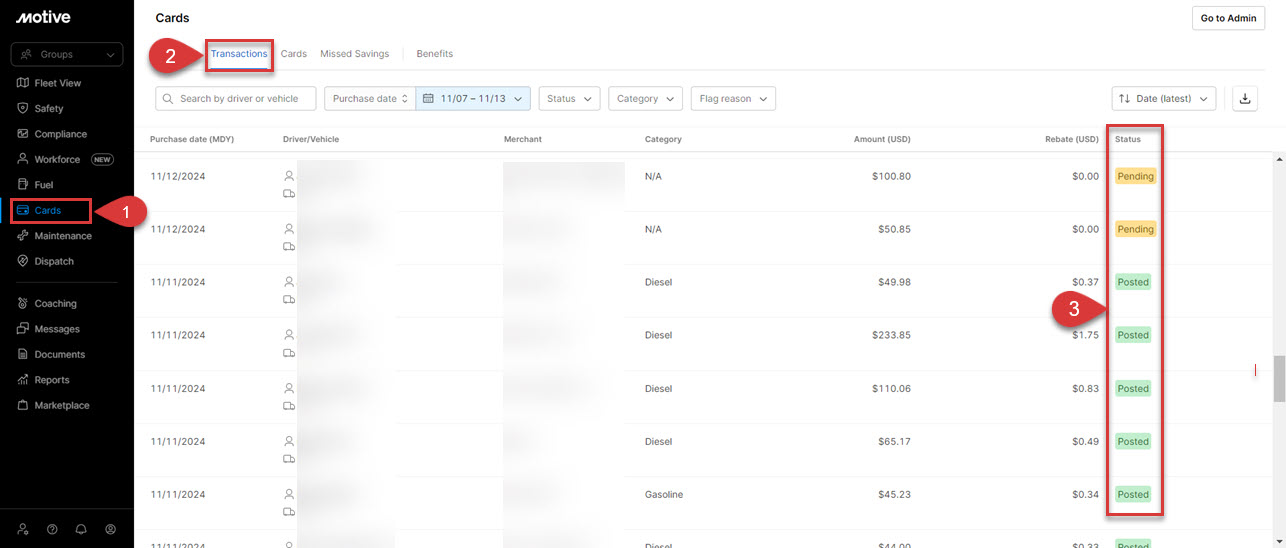Click the Go to Admin button
This screenshot has width=1286, height=548.
pos(1228,18)
